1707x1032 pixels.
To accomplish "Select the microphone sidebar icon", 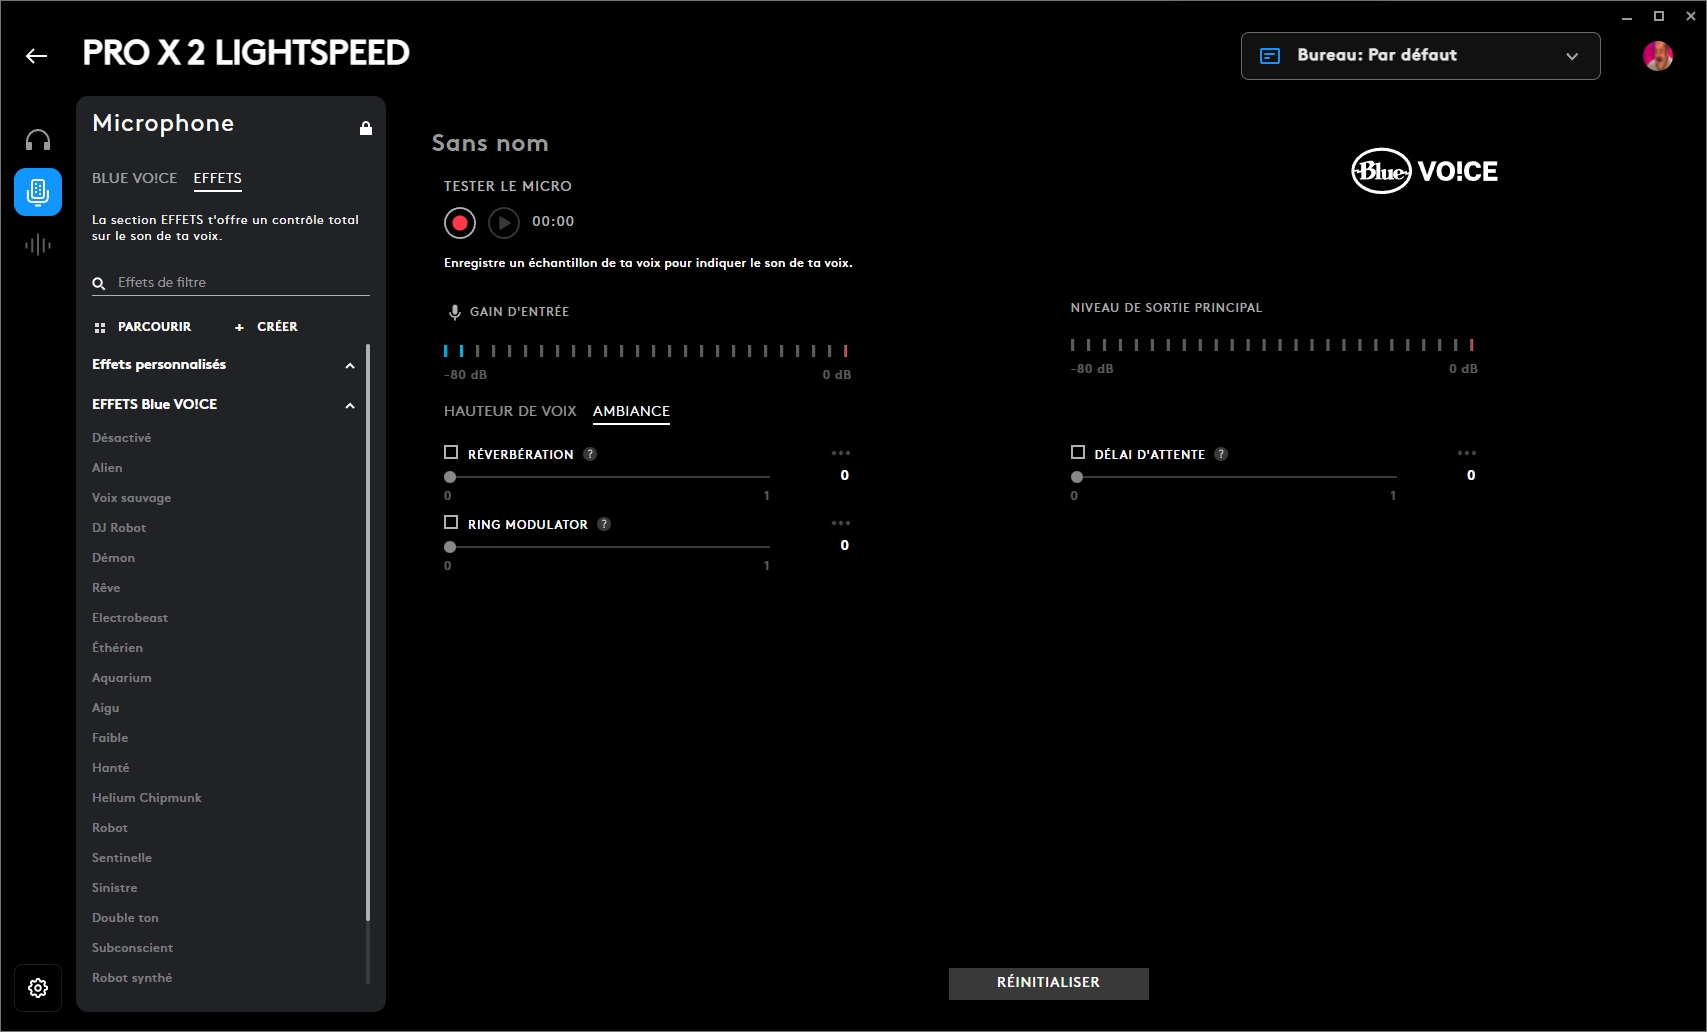I will (x=38, y=192).
